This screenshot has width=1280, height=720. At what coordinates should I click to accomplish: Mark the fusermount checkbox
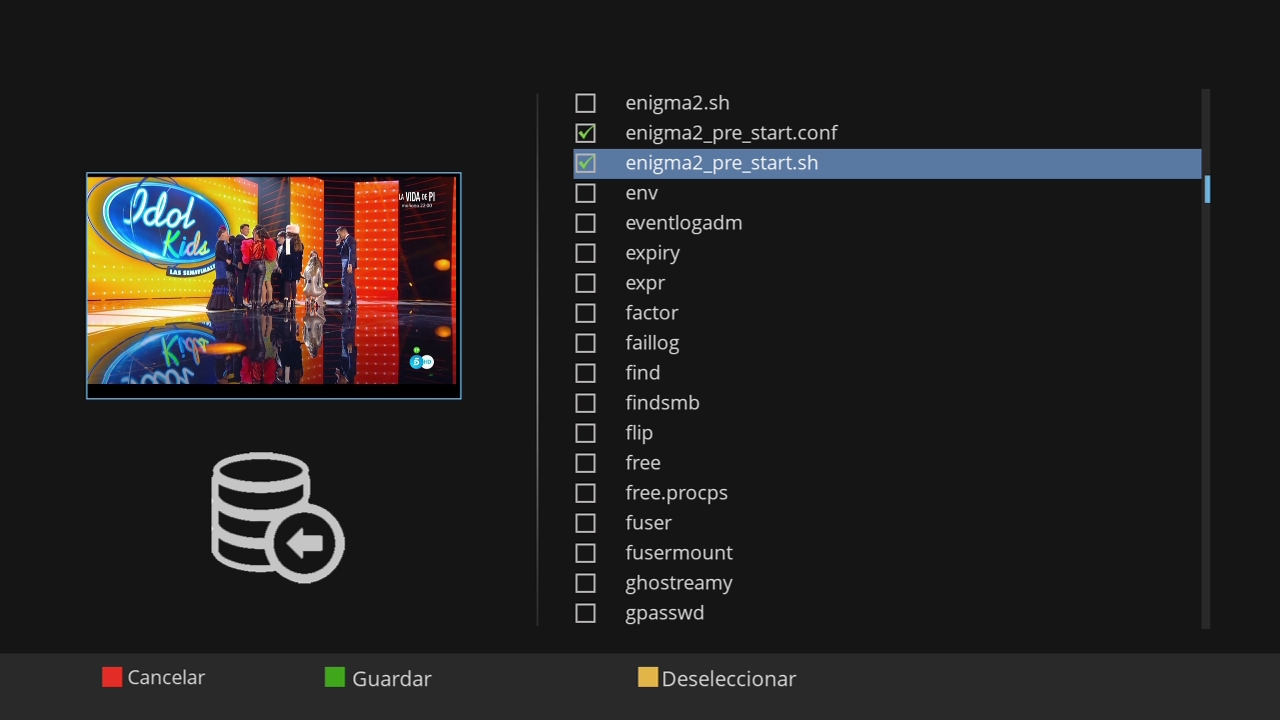coord(585,553)
